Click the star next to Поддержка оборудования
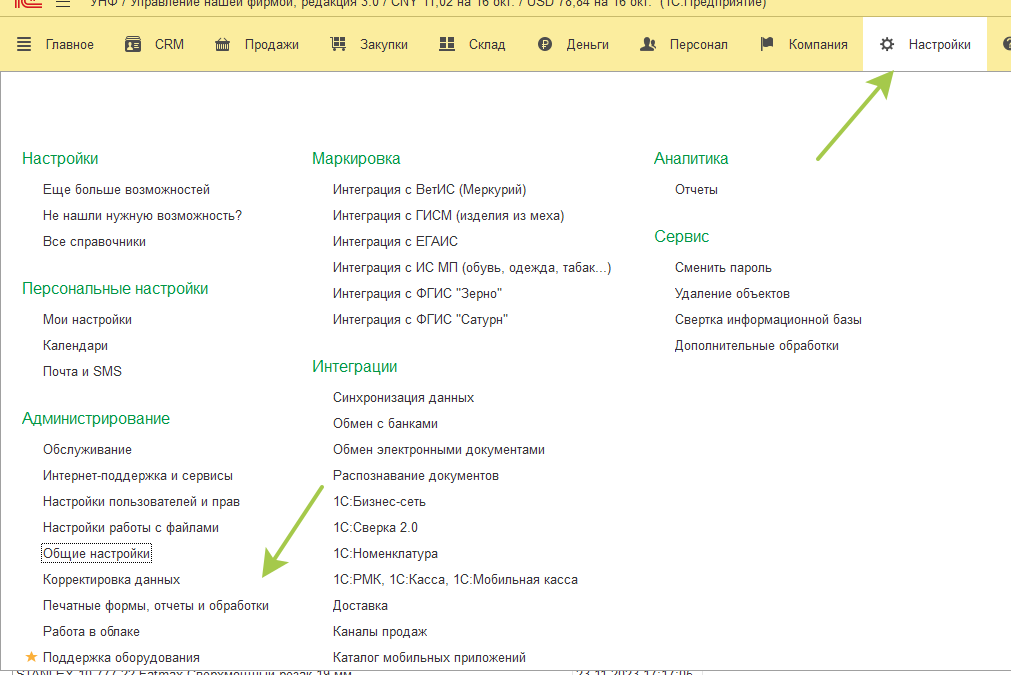This screenshot has height=675, width=1011. (31, 657)
